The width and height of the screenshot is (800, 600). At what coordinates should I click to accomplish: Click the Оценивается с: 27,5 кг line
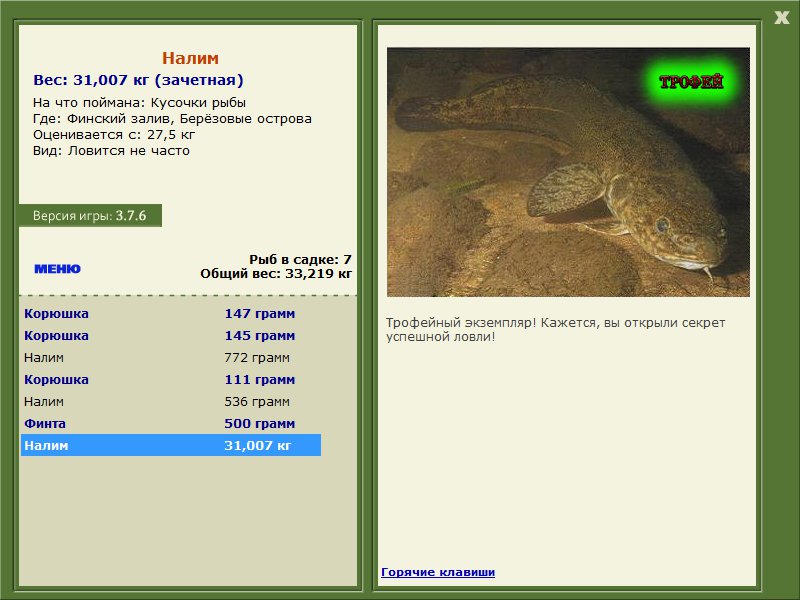[114, 135]
